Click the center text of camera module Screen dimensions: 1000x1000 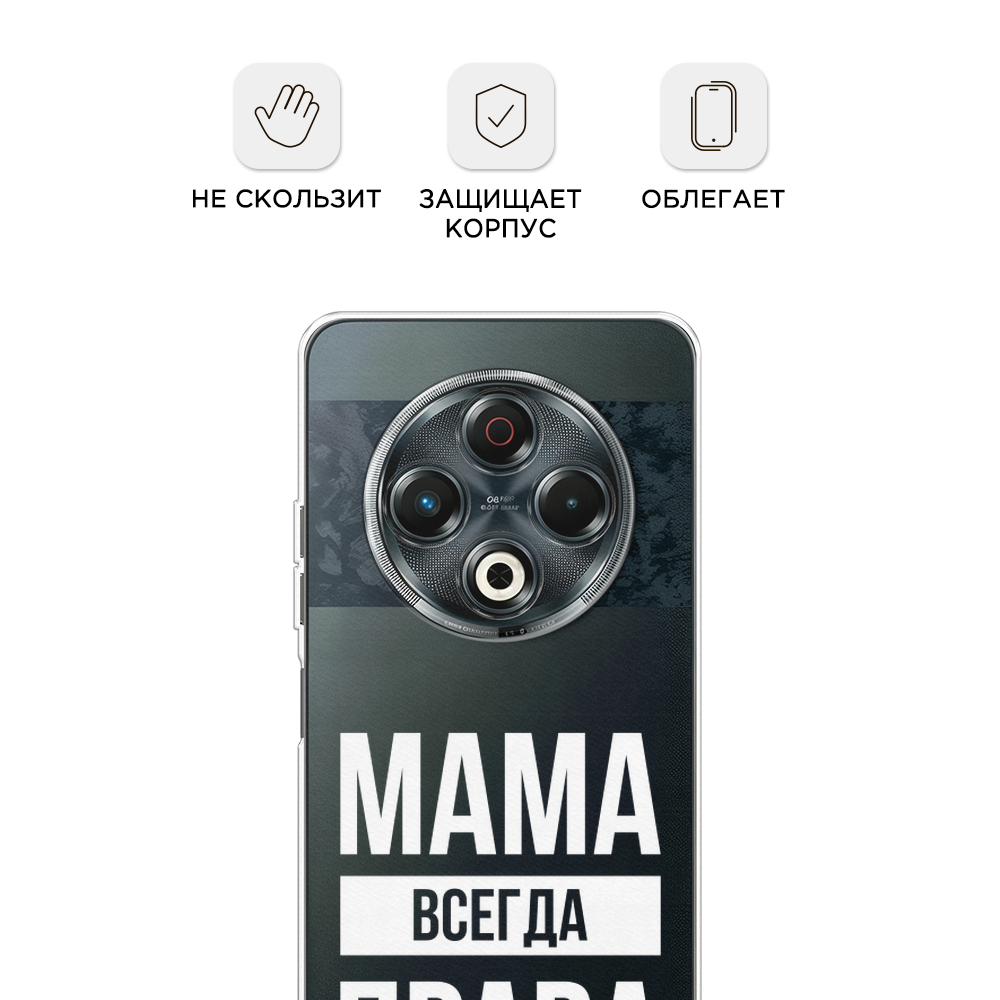click(x=499, y=504)
